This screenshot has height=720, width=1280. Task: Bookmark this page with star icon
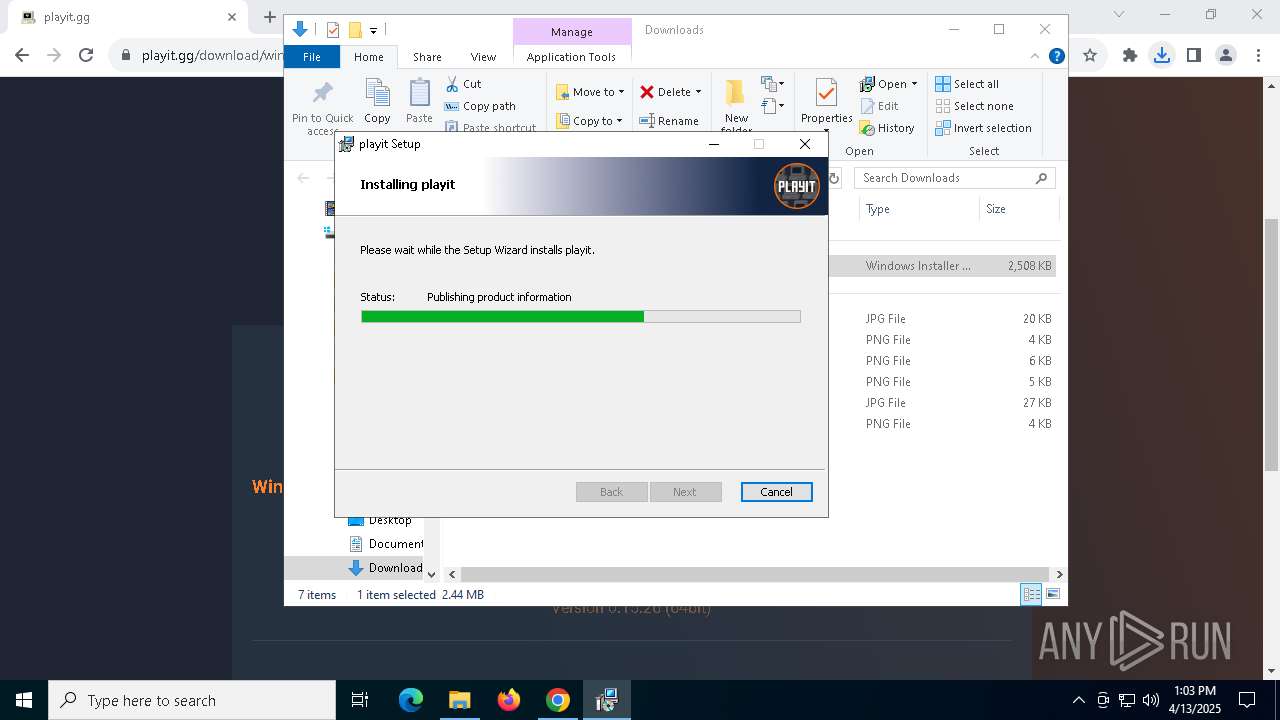tap(1090, 55)
